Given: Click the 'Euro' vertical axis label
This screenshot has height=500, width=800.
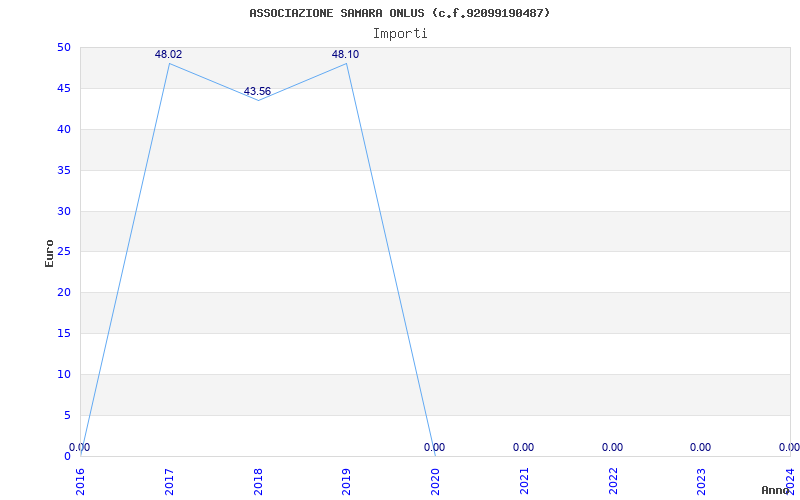Looking at the screenshot, I should pyautogui.click(x=49, y=253).
